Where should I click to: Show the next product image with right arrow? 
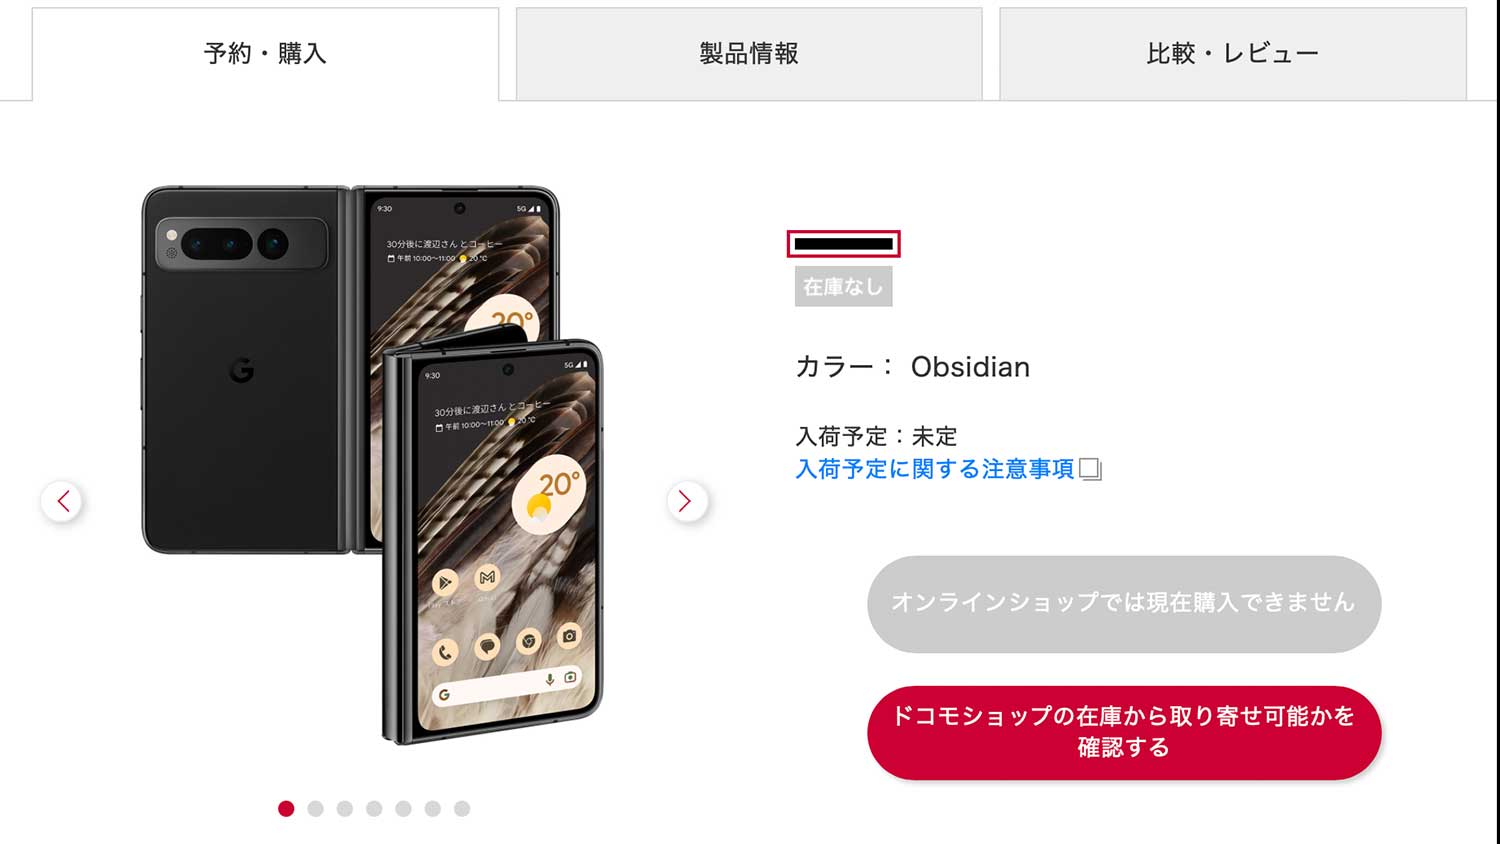[686, 501]
